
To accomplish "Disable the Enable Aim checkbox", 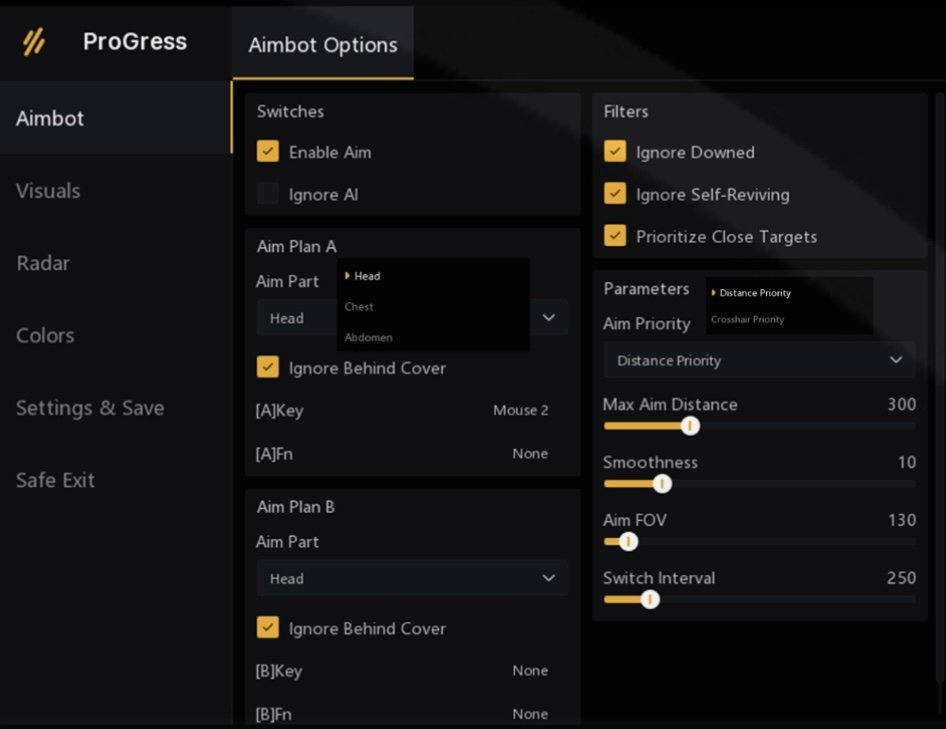I will coord(268,152).
